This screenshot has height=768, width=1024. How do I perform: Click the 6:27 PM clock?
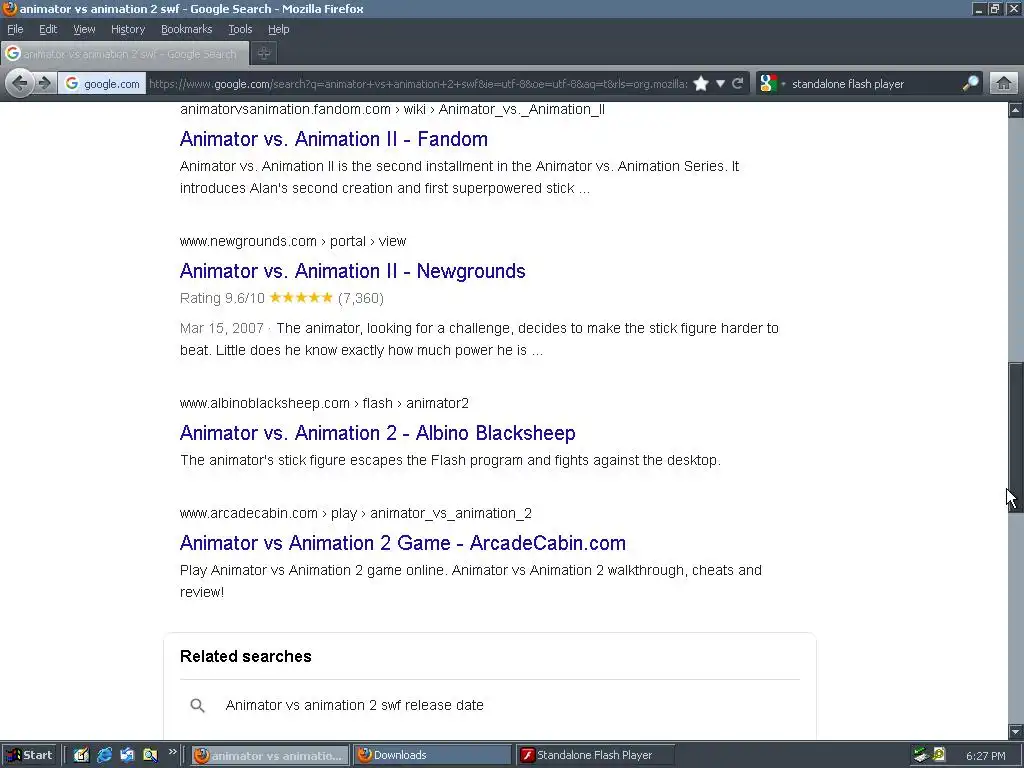coord(985,756)
